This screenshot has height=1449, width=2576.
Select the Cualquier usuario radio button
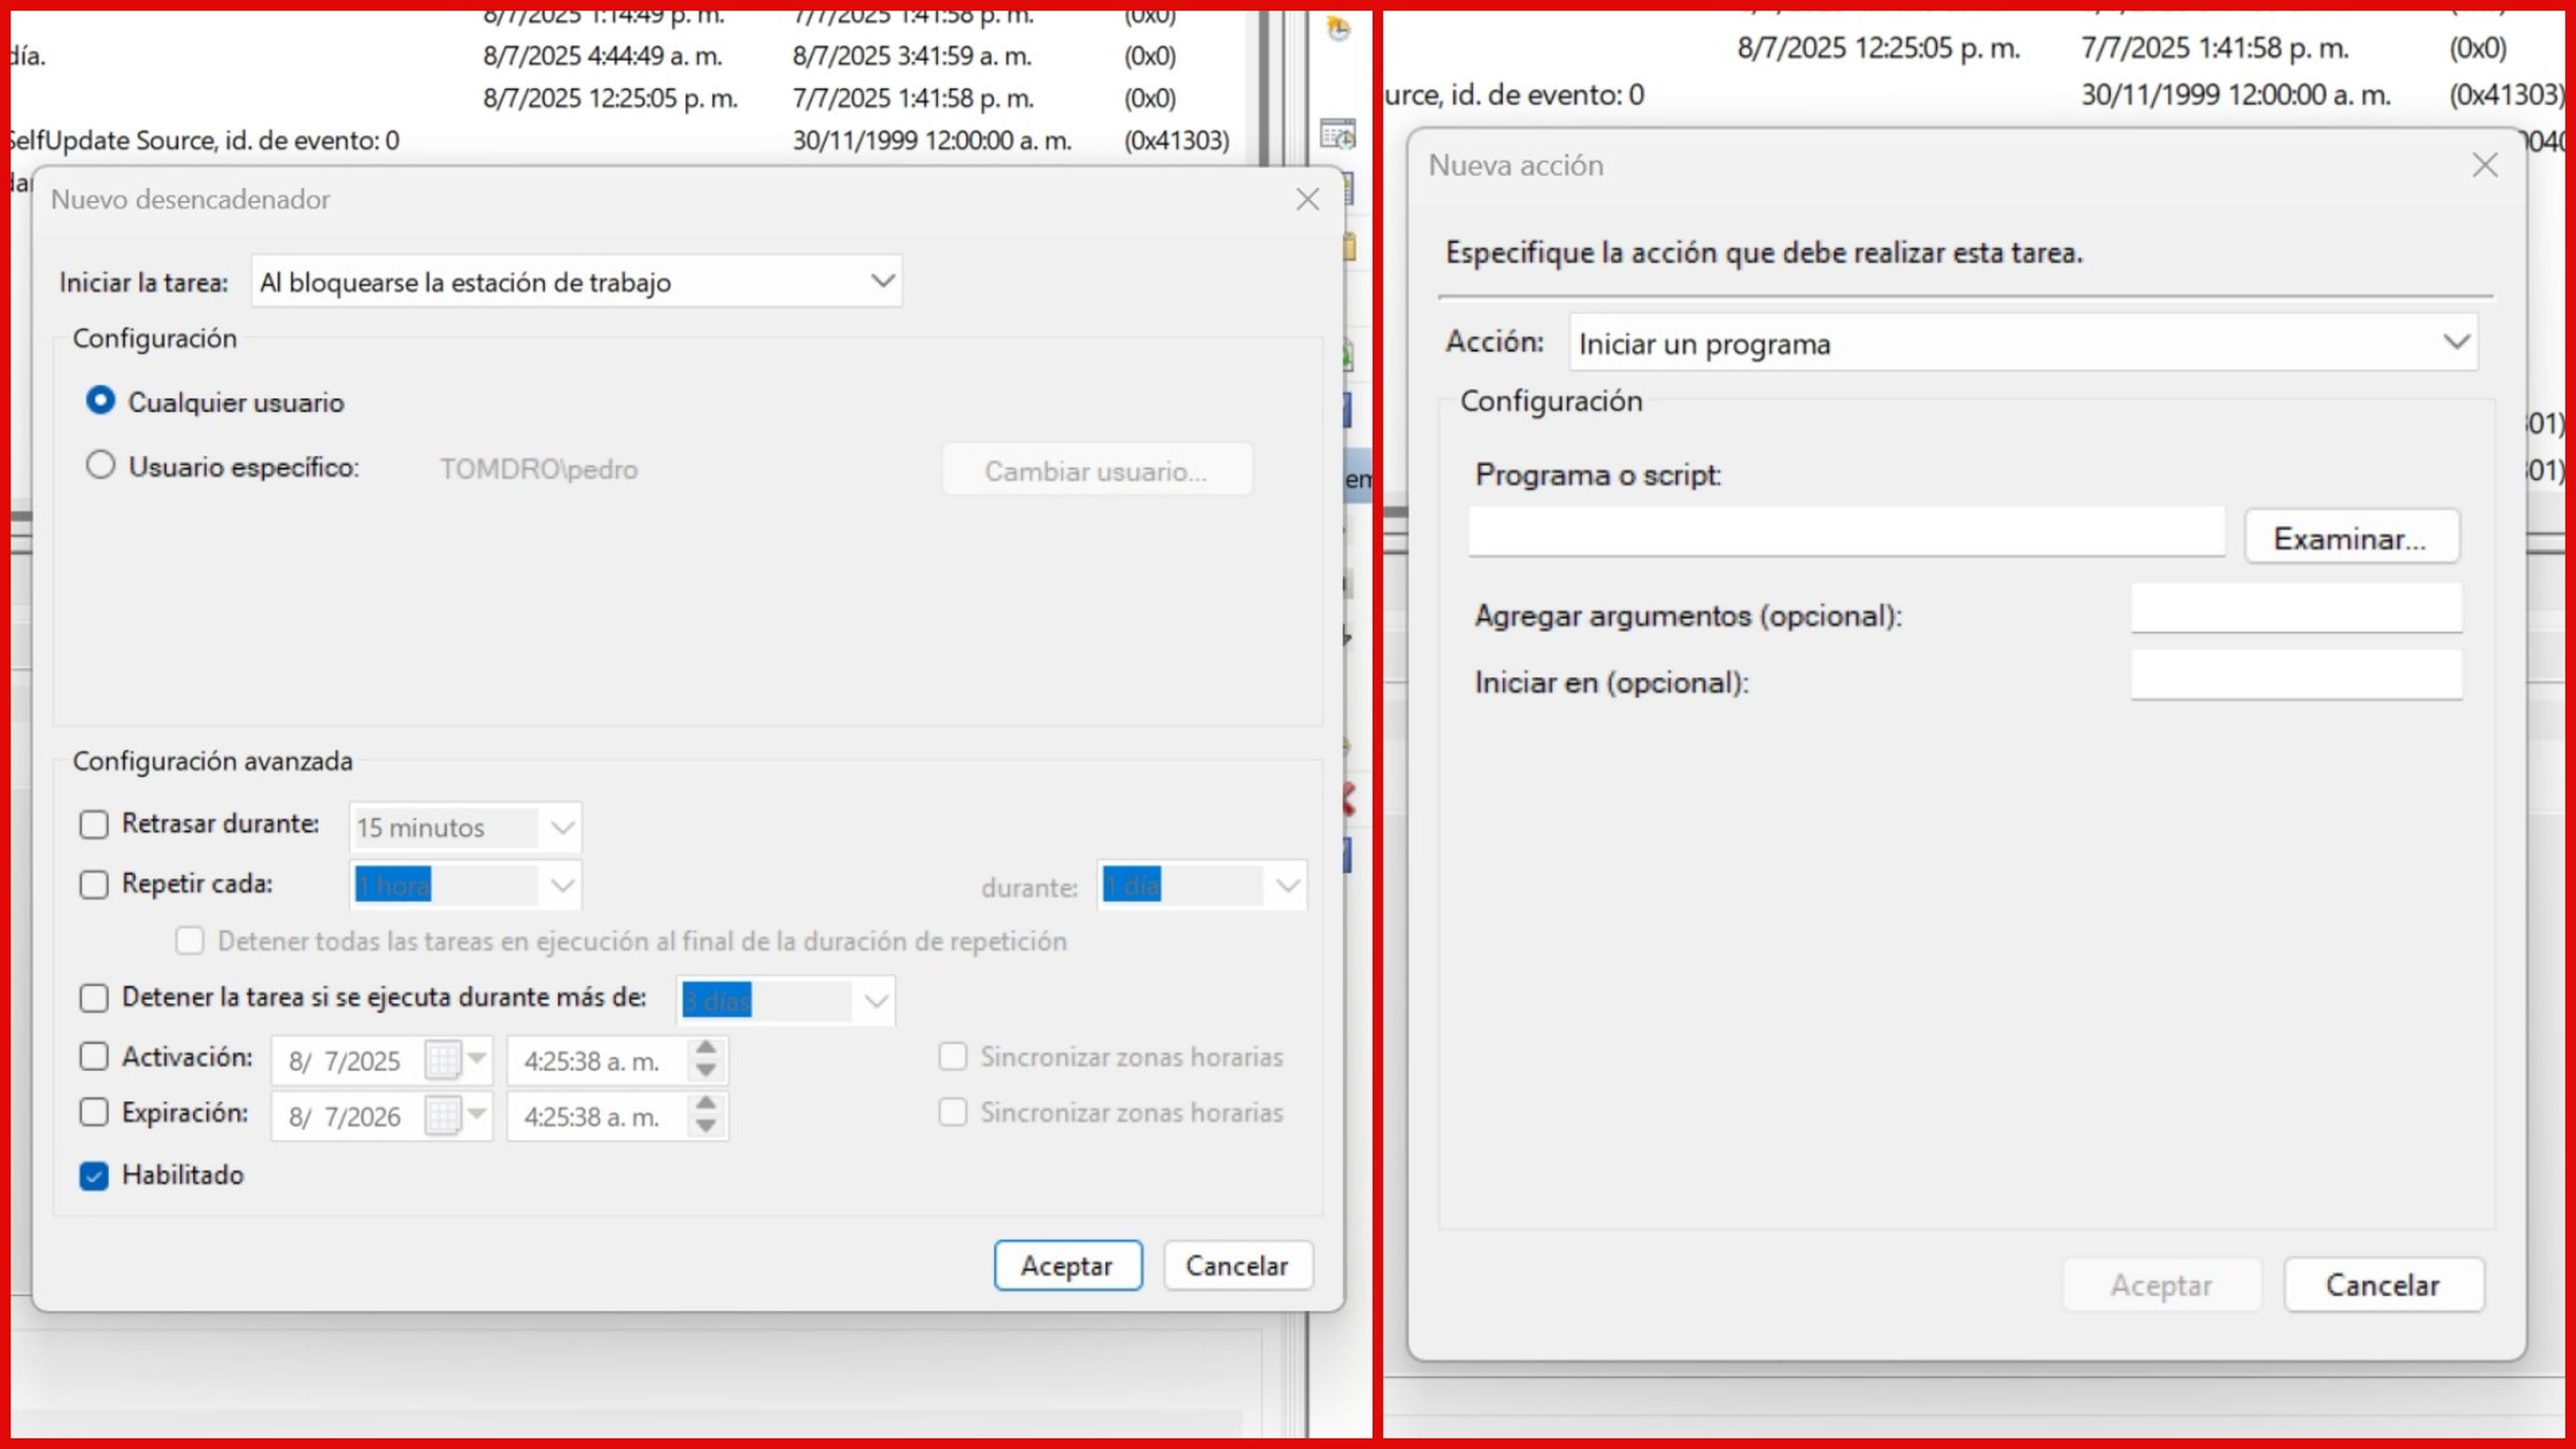pyautogui.click(x=100, y=401)
